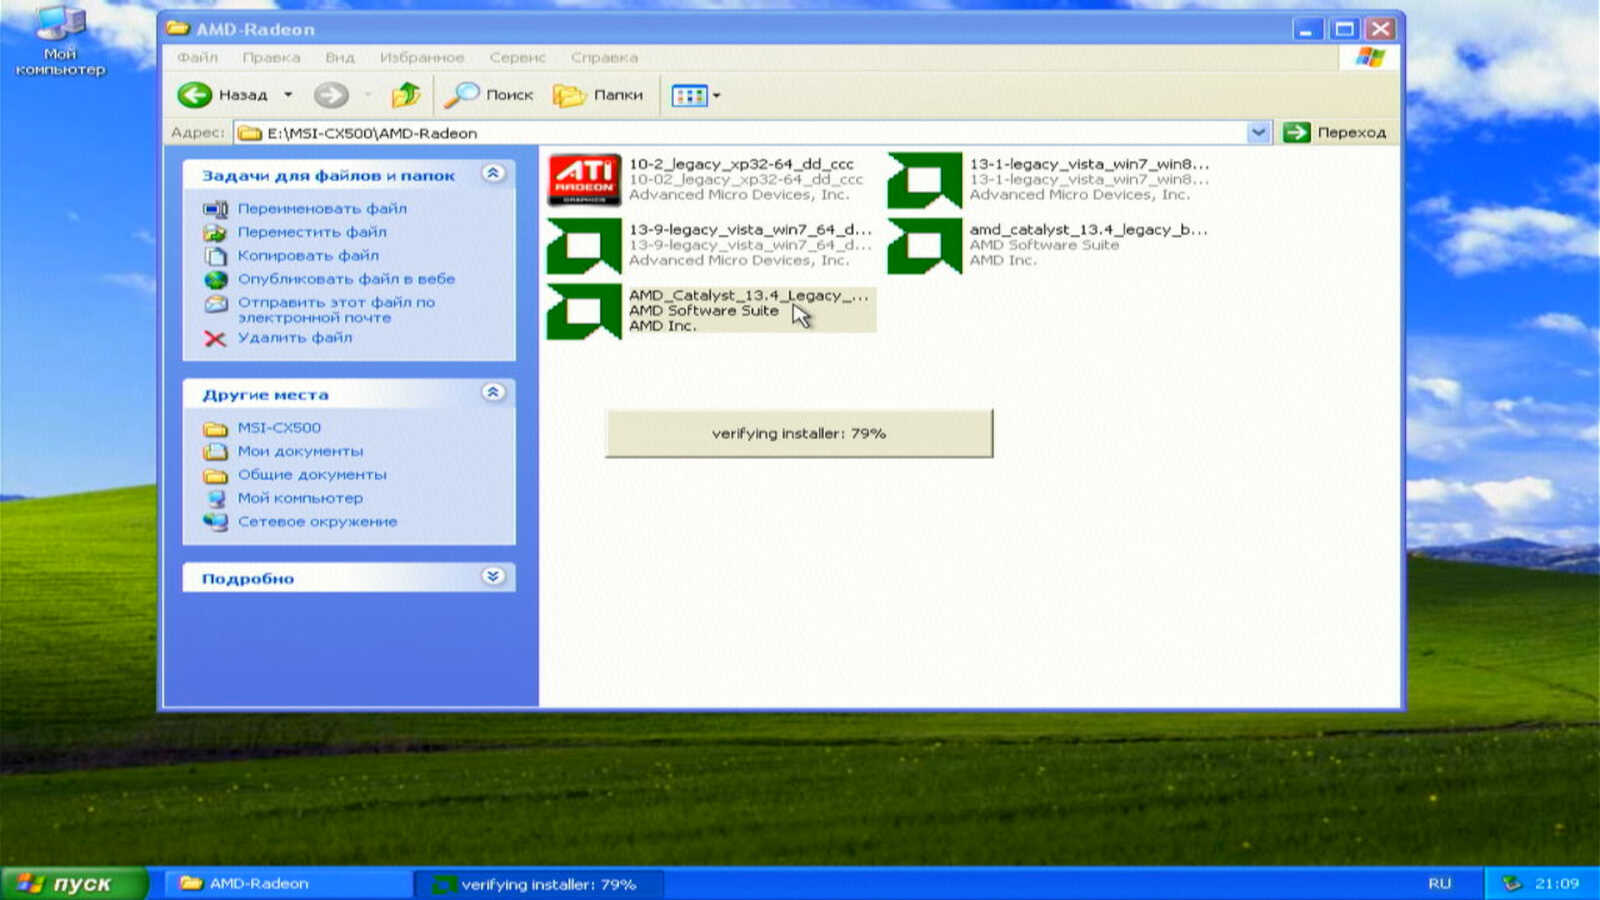Click the red X delete file icon
1600x900 pixels.
(x=215, y=339)
